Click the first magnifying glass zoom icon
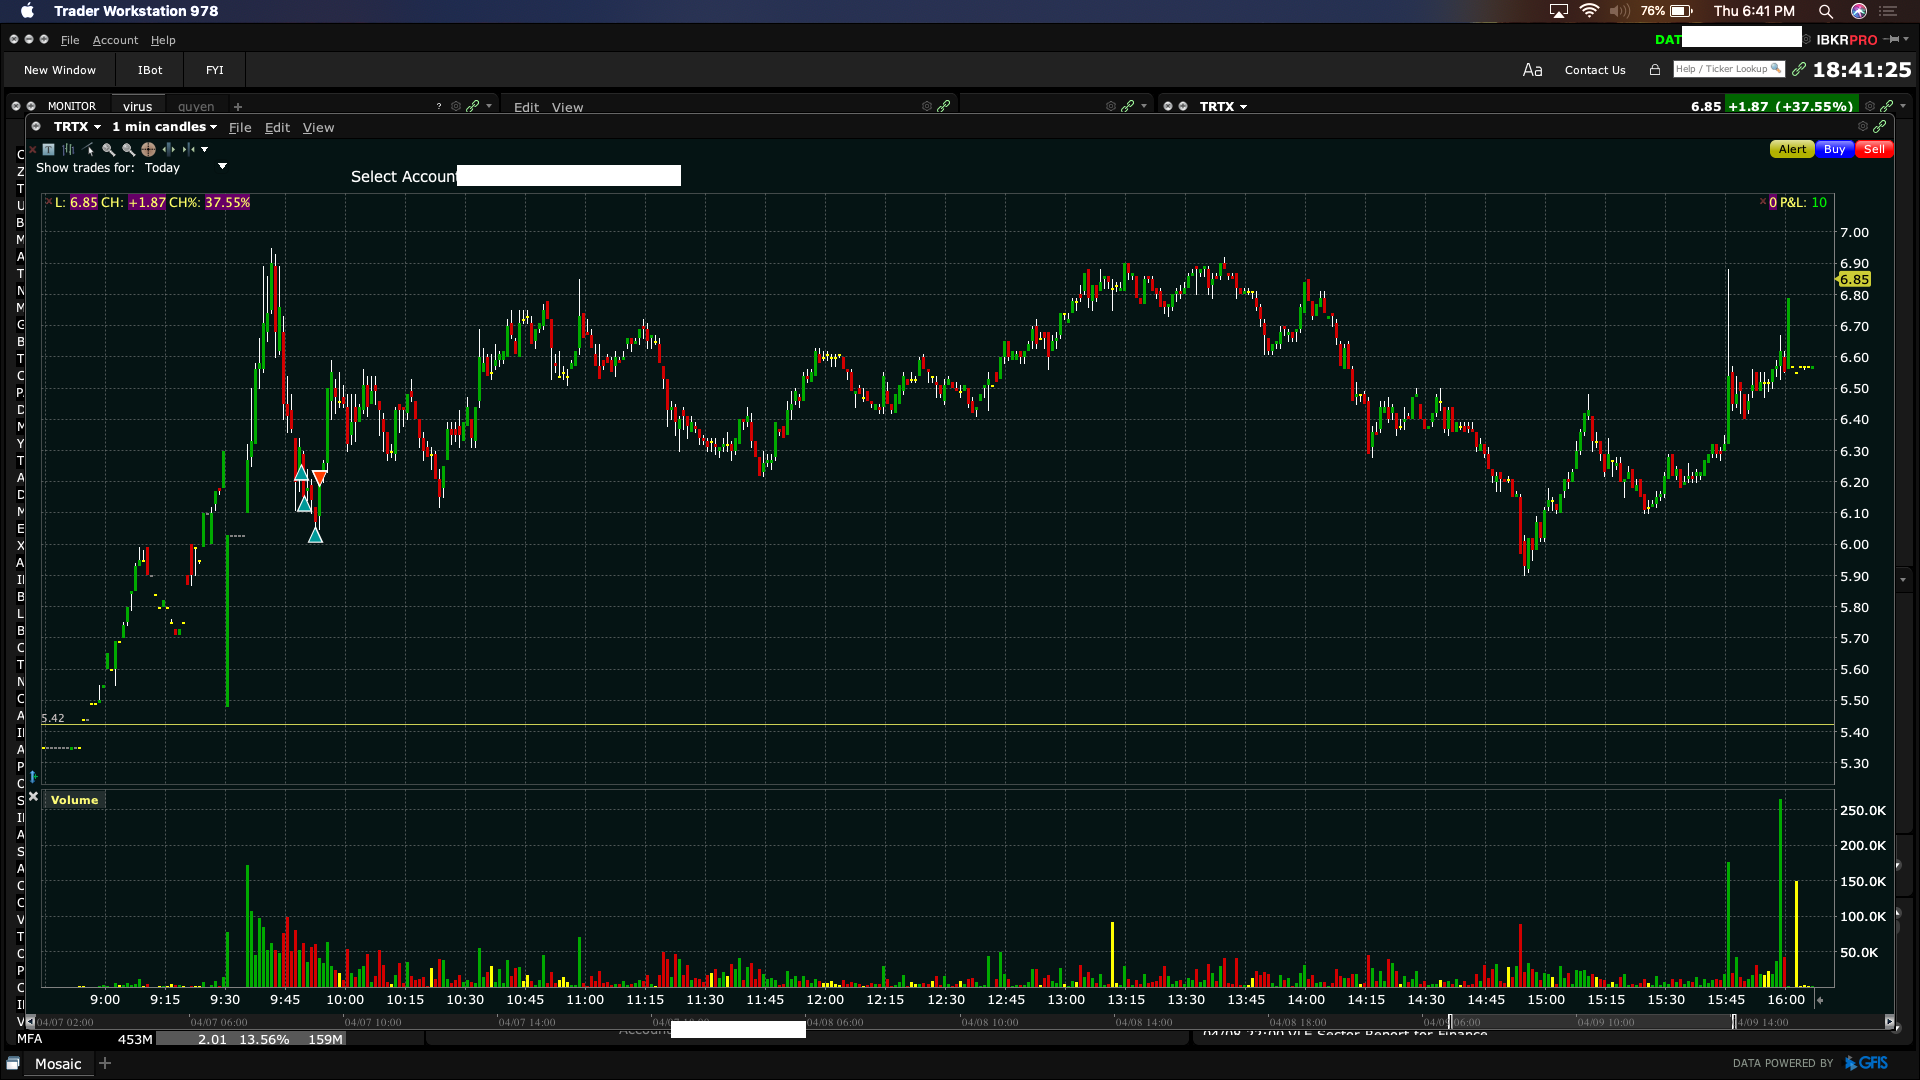This screenshot has height=1080, width=1920. coord(108,149)
